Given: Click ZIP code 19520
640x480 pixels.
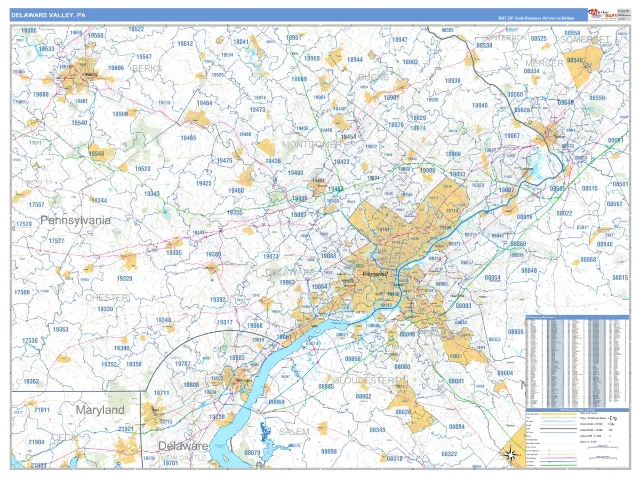Looking at the screenshot, I should [142, 169].
